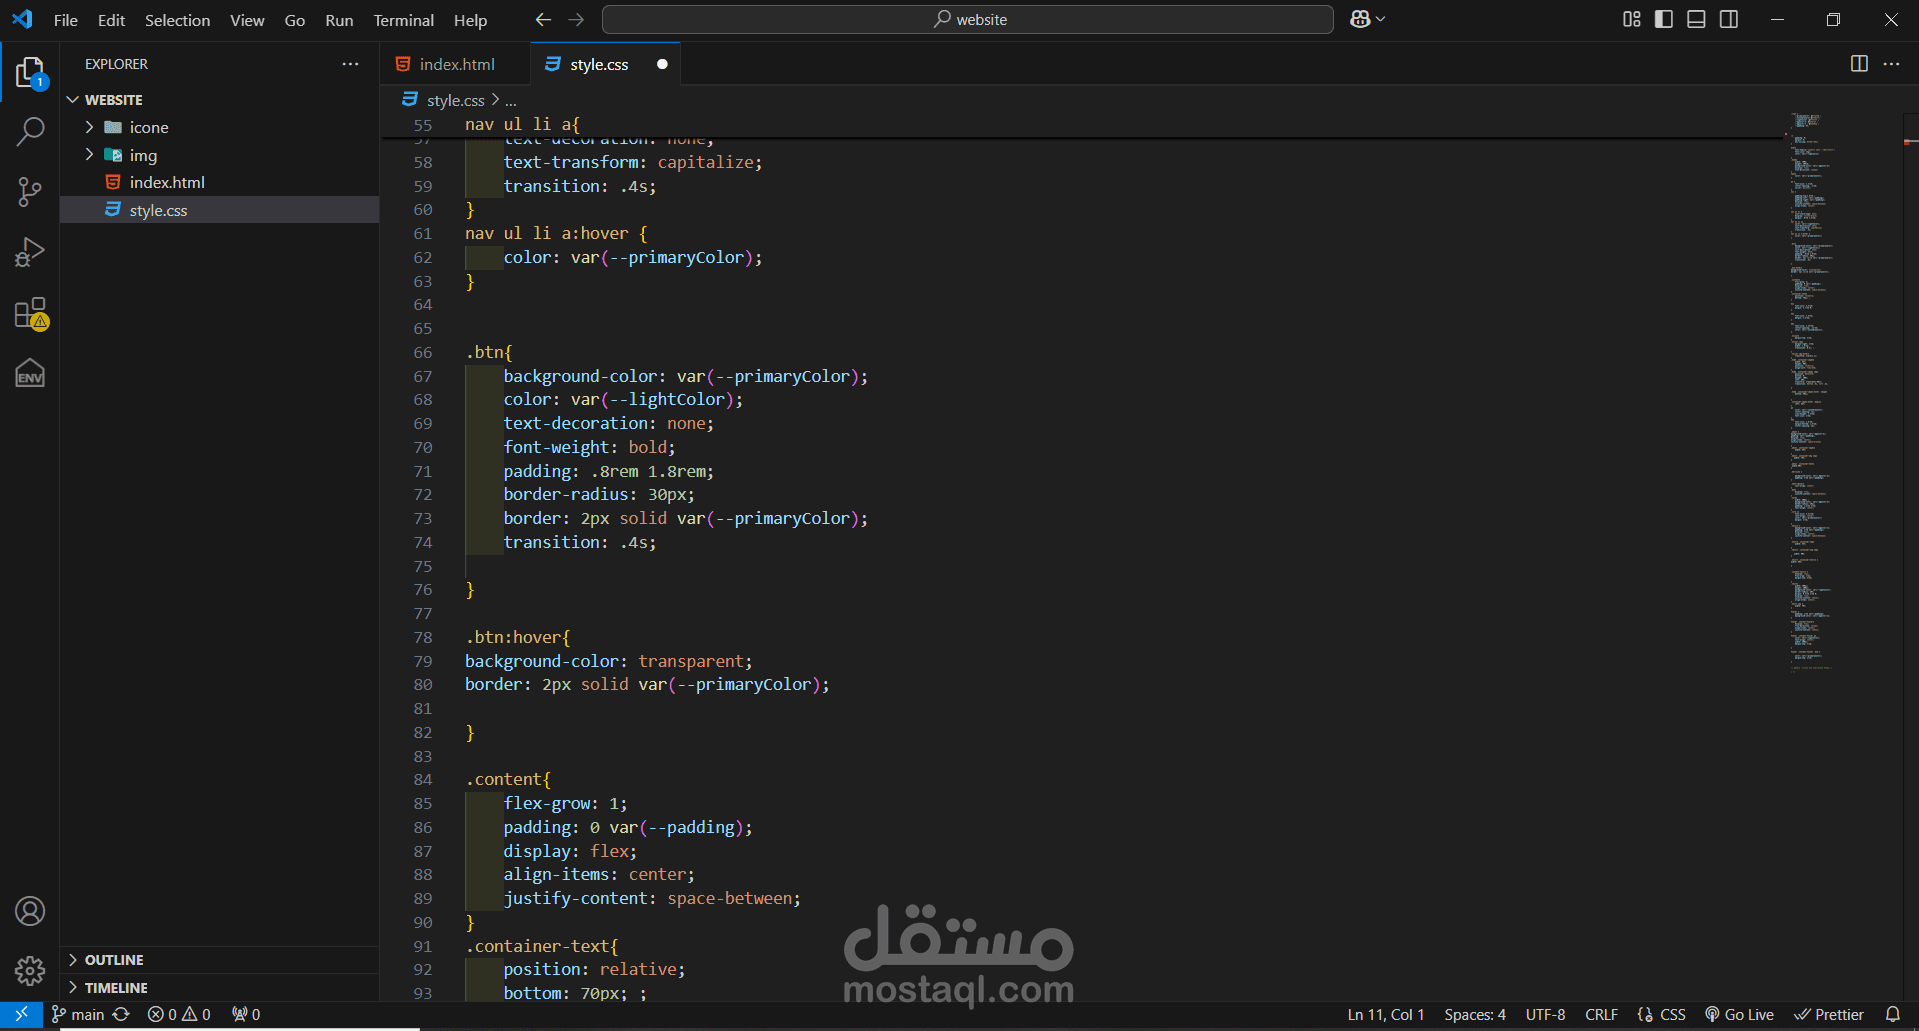Click the .content selector line
The image size is (1919, 1031).
pyautogui.click(x=508, y=779)
